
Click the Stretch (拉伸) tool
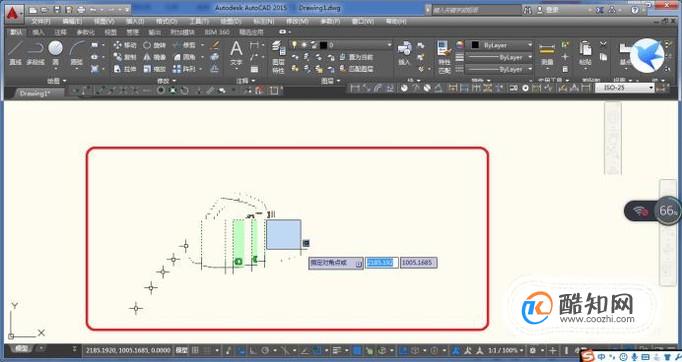[x=125, y=69]
